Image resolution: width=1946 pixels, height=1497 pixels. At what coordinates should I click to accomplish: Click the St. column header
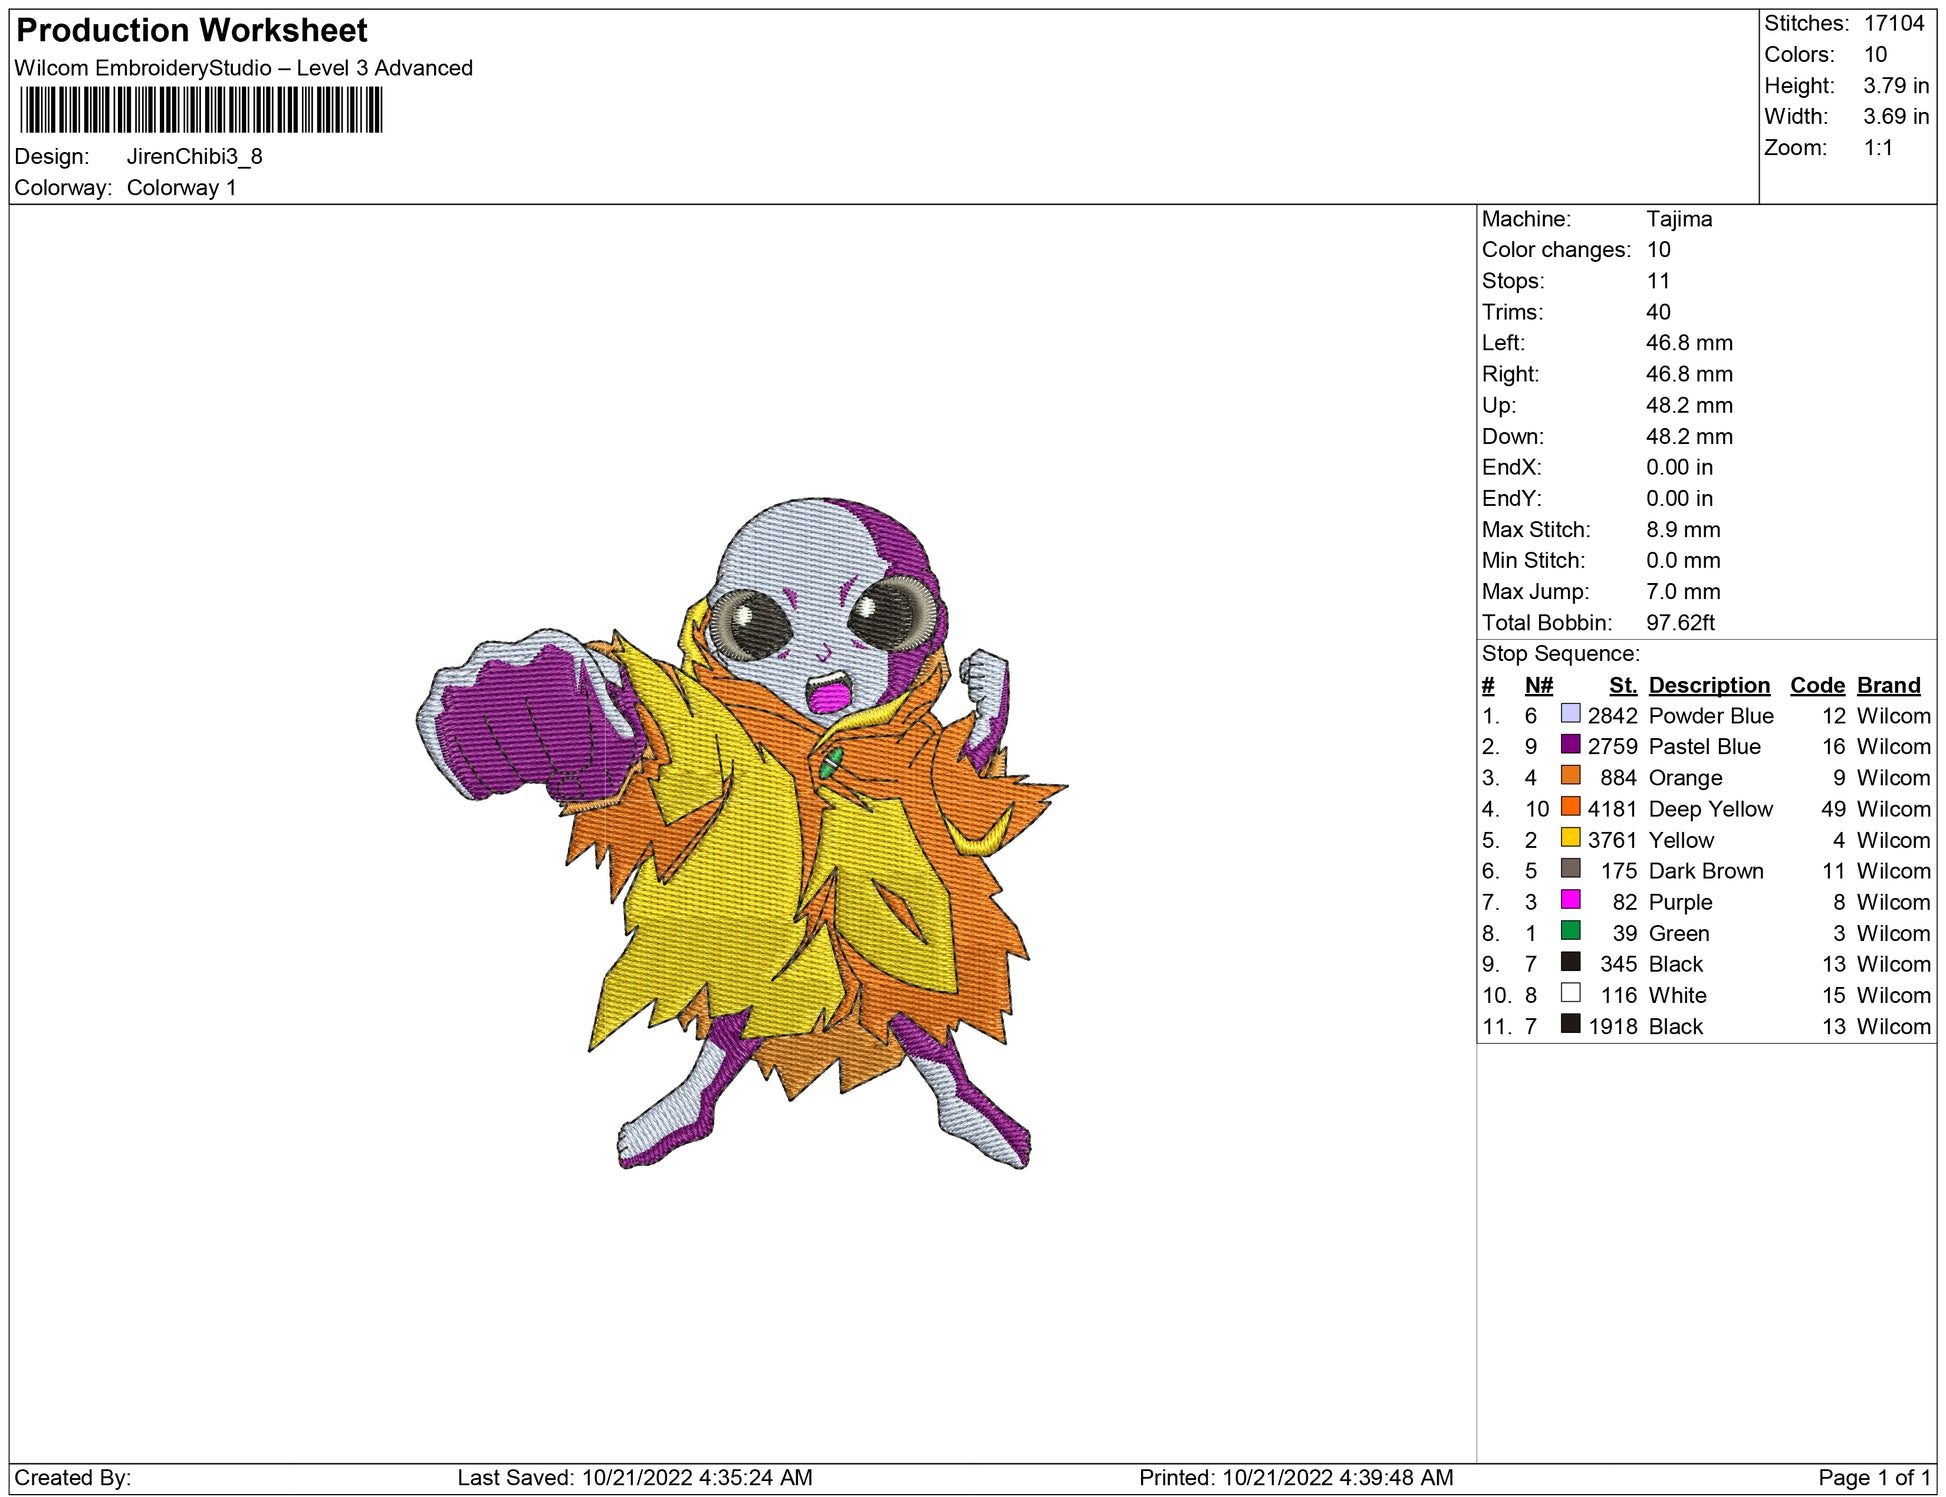point(1622,685)
